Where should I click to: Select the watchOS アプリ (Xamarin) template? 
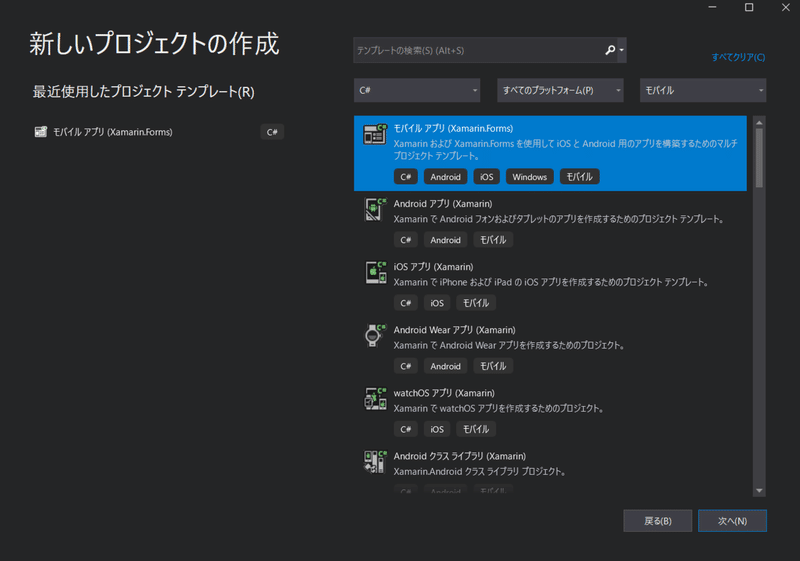[x=550, y=412]
